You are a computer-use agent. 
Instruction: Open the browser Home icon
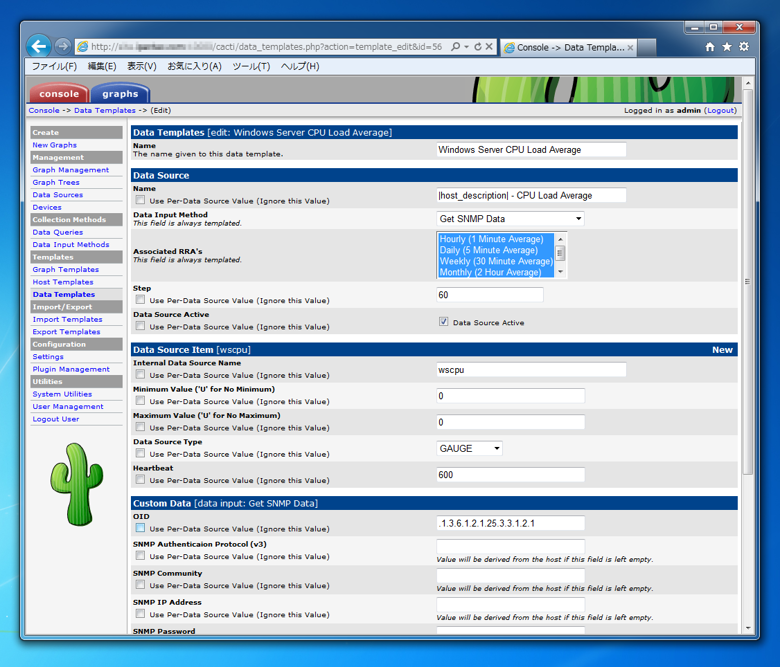pyautogui.click(x=710, y=47)
